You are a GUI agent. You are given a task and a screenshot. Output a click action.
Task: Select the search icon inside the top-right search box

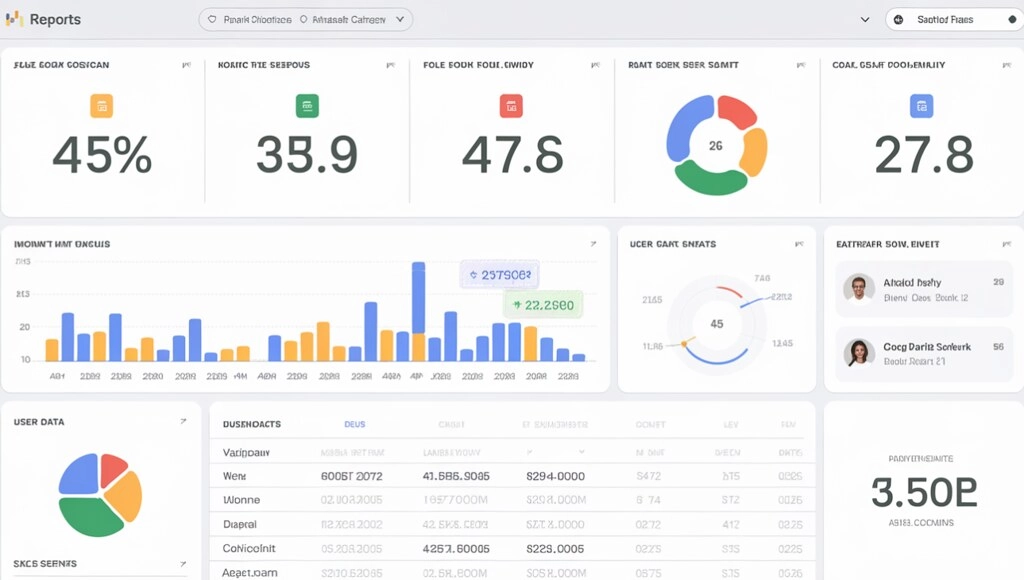click(900, 18)
